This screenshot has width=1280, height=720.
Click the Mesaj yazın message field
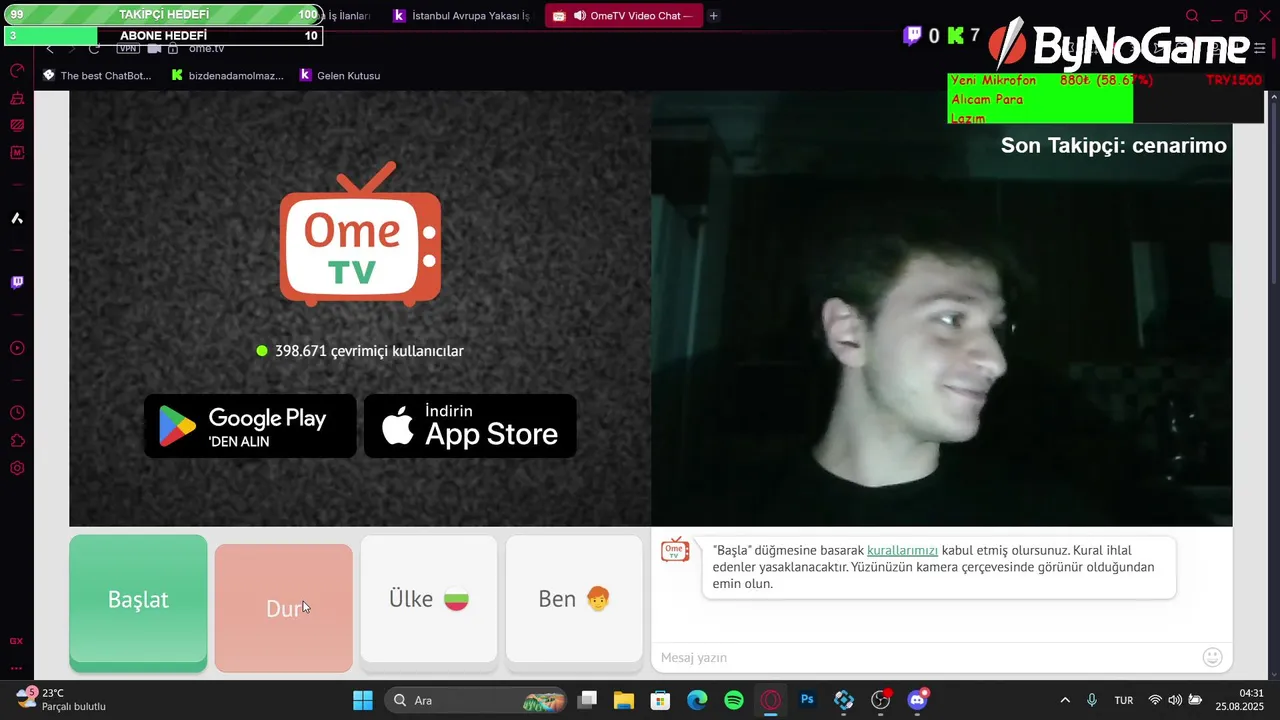pyautogui.click(x=925, y=657)
